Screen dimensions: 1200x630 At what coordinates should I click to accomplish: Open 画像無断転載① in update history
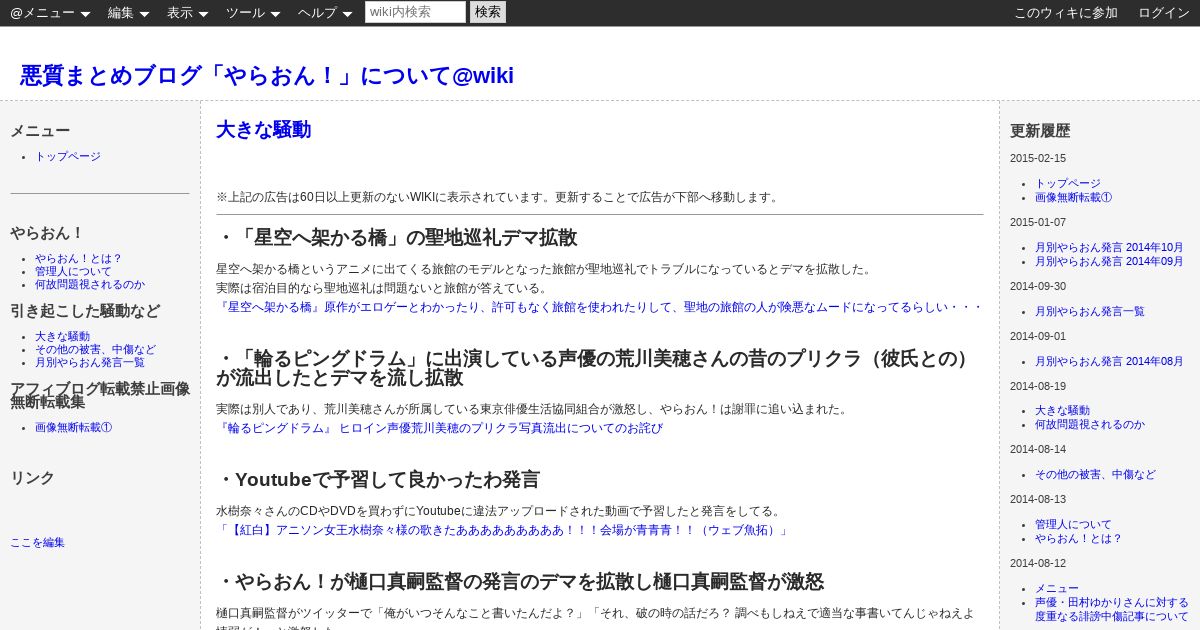pos(1073,197)
